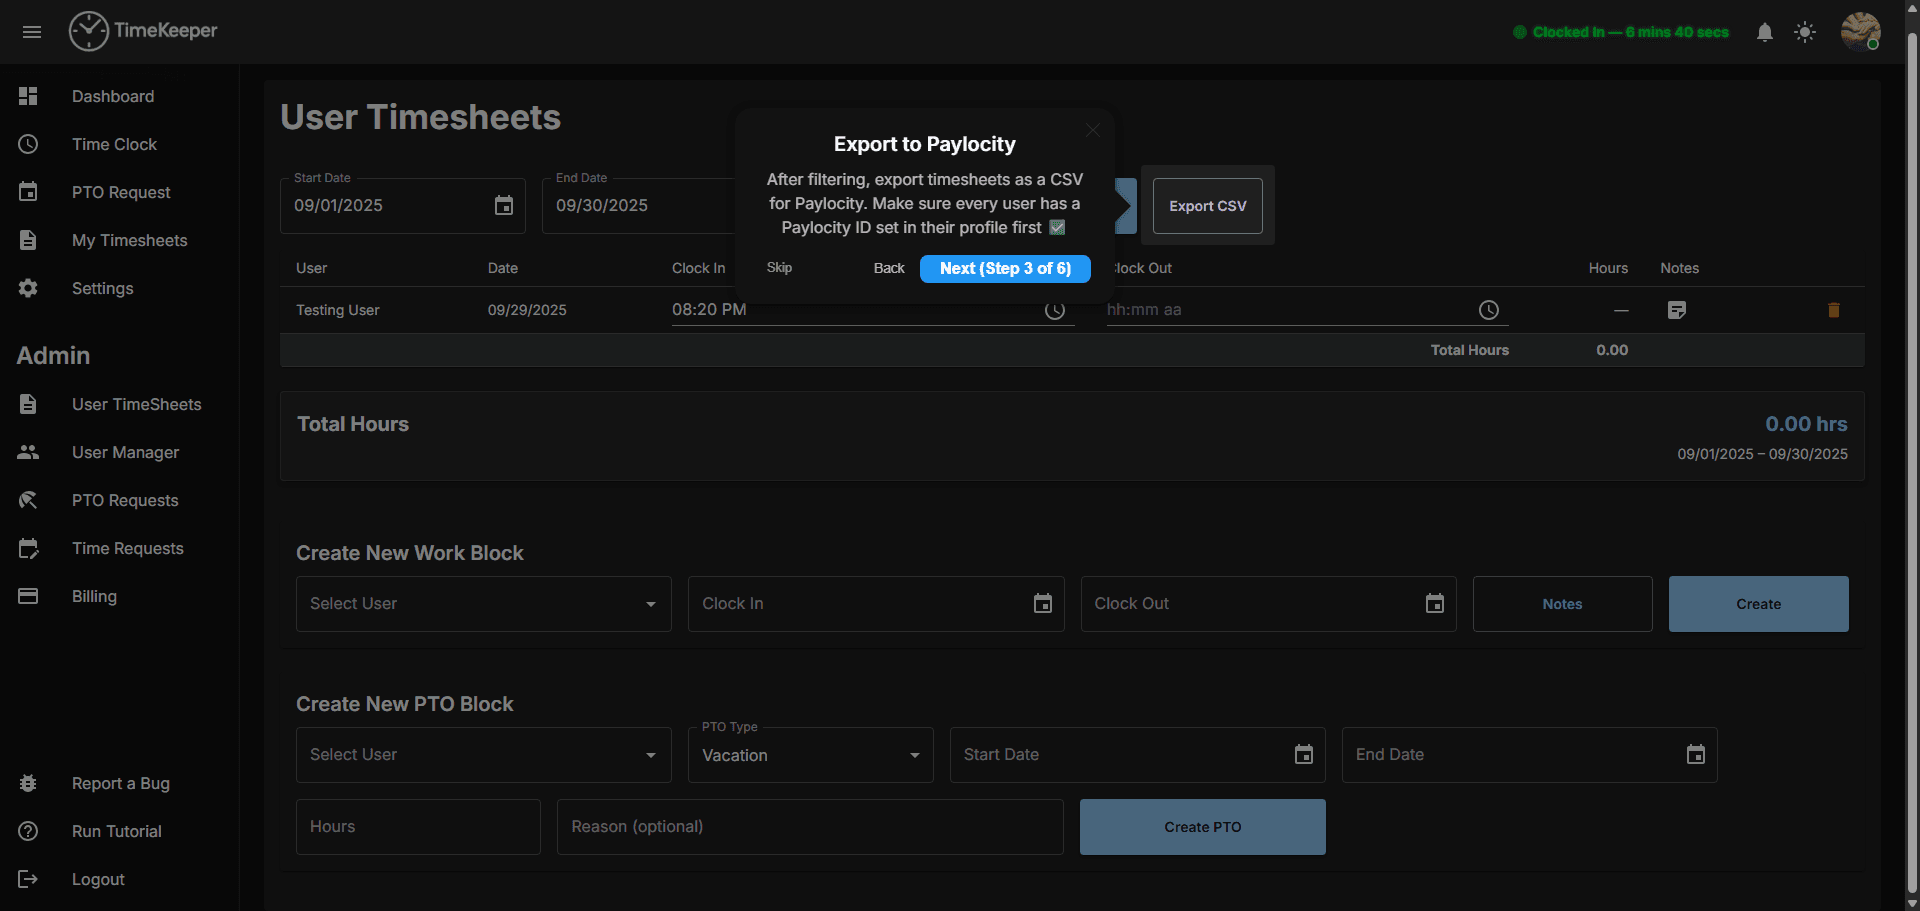Image resolution: width=1920 pixels, height=911 pixels.
Task: Click Next (Step 3 of 6) button
Action: [1004, 268]
